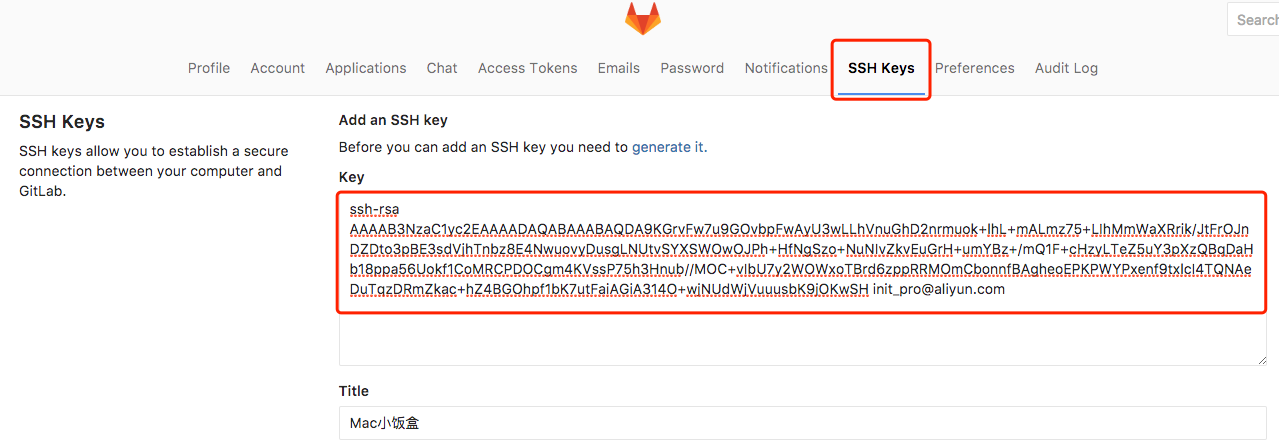Click the Key textarea resize handle
The width and height of the screenshot is (1279, 446).
[1260, 358]
